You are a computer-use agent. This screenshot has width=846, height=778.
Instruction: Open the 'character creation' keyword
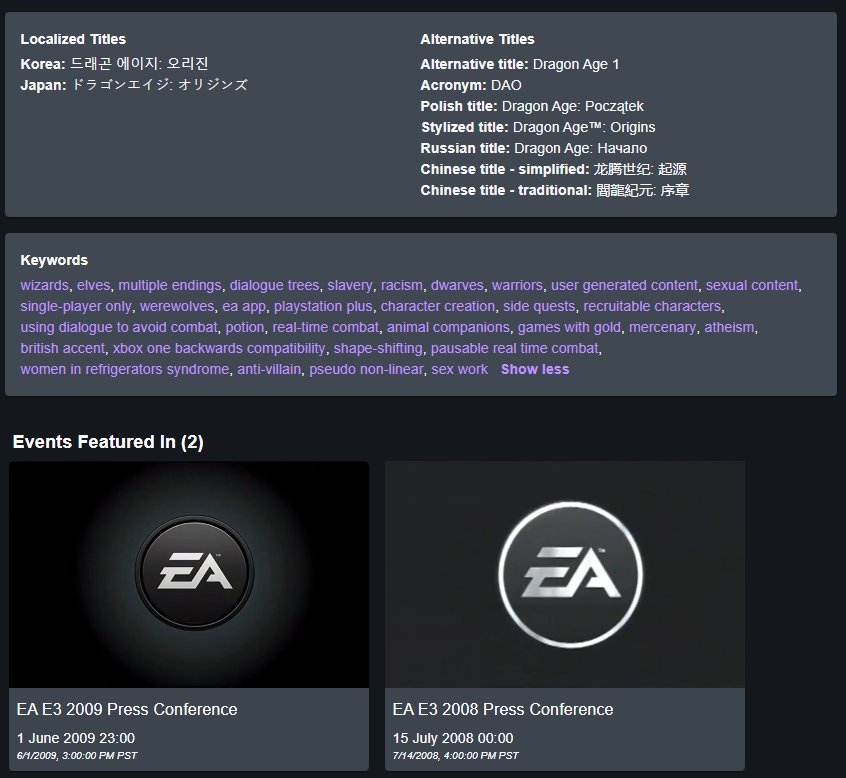[x=438, y=306]
